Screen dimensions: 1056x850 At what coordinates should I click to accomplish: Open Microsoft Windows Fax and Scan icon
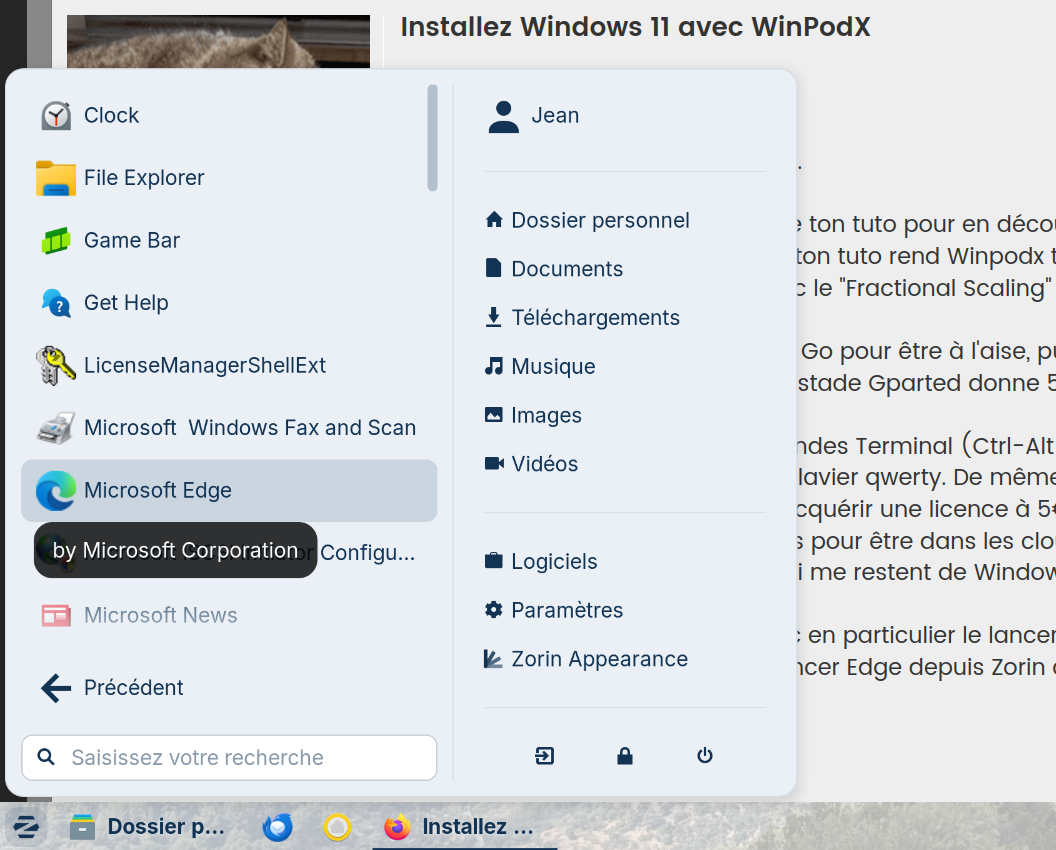click(x=56, y=428)
